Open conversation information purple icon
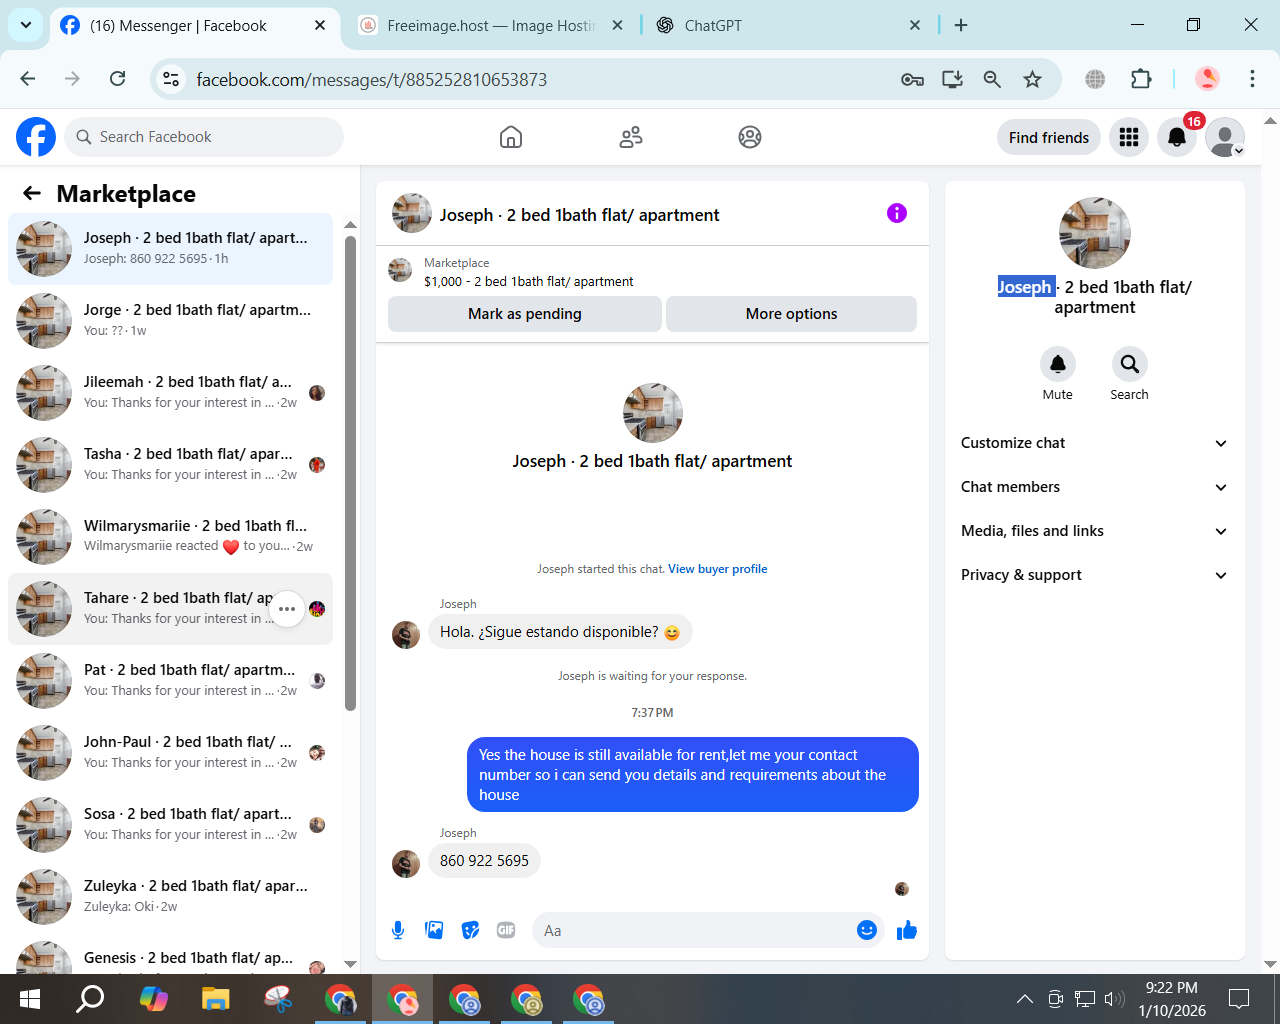 897,213
